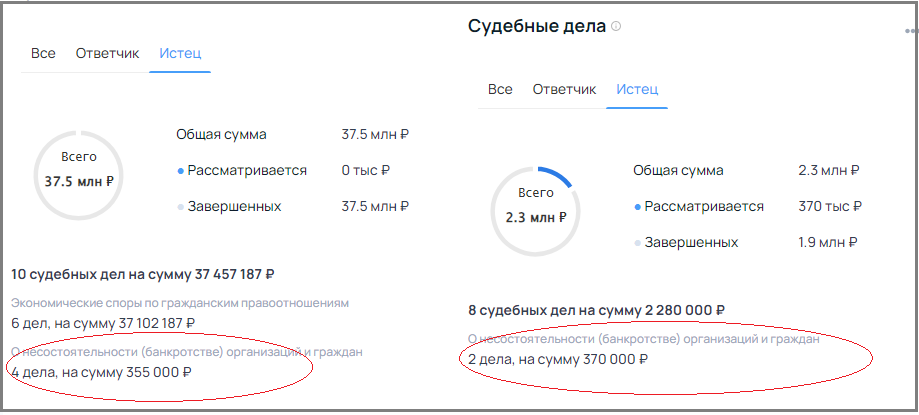Select Все tab under Судебные дела heading
This screenshot has width=919, height=415.
tap(500, 89)
